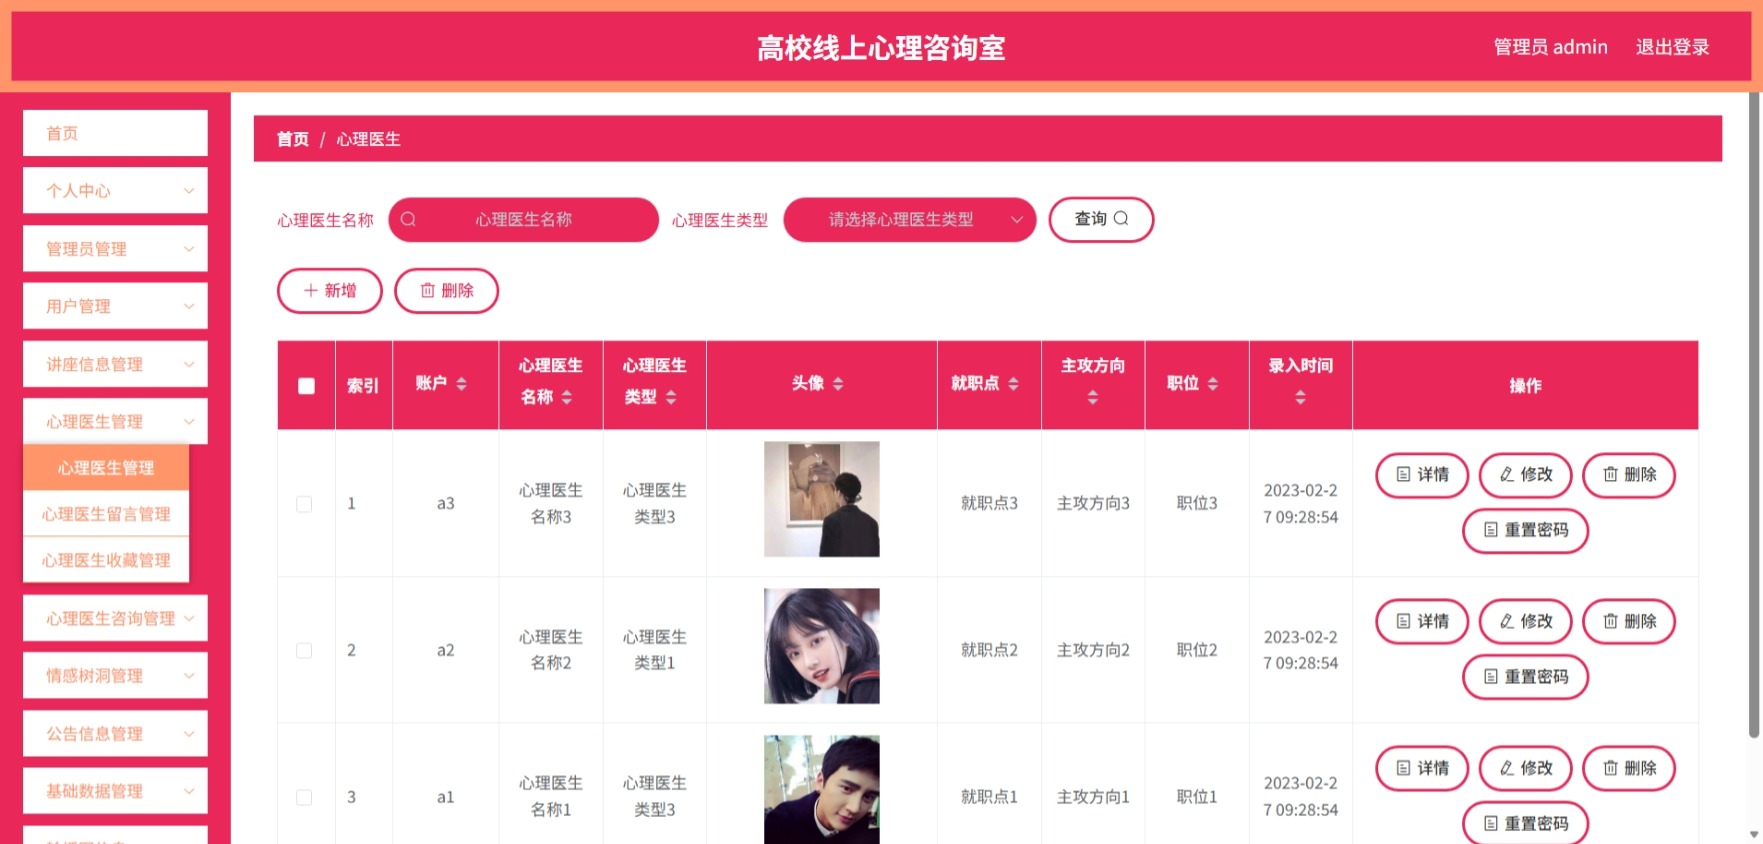Sort by 头像 column arrows

(838, 383)
